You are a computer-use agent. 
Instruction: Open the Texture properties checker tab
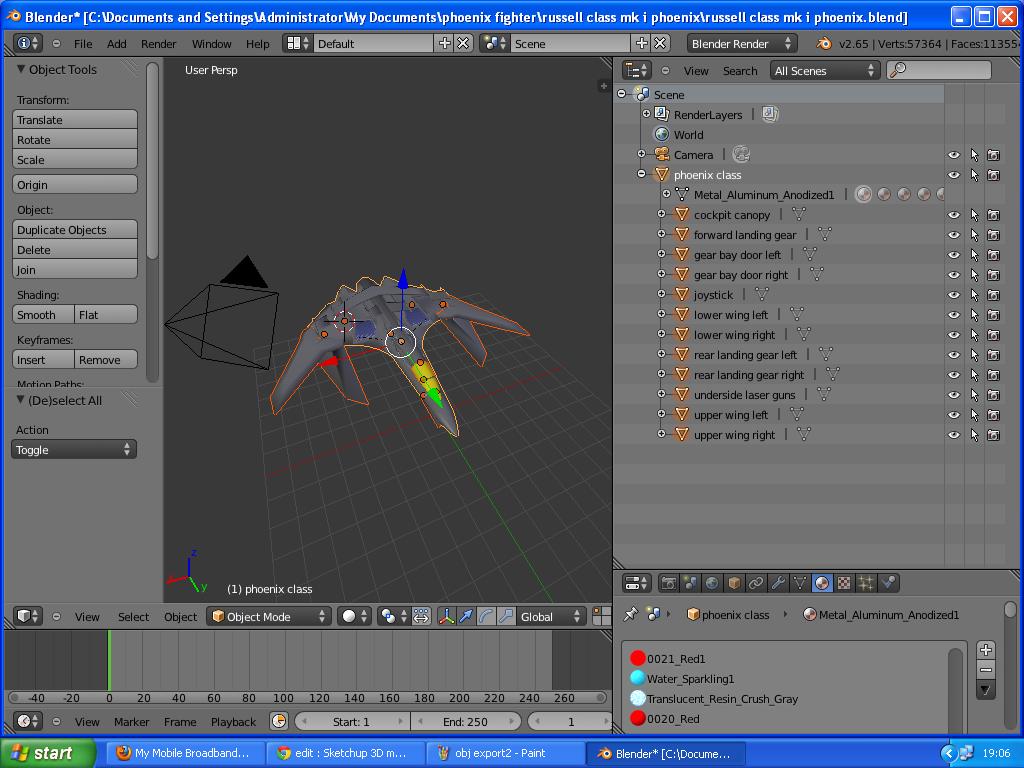pyautogui.click(x=844, y=583)
